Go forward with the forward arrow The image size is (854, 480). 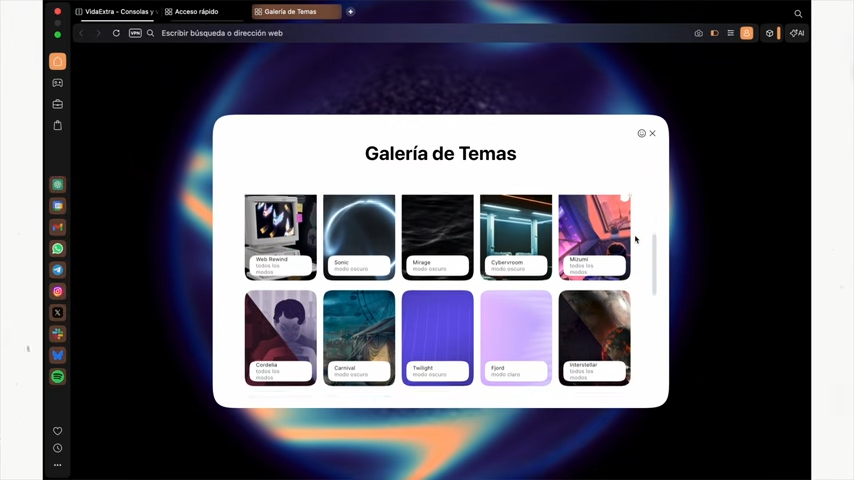[99, 33]
